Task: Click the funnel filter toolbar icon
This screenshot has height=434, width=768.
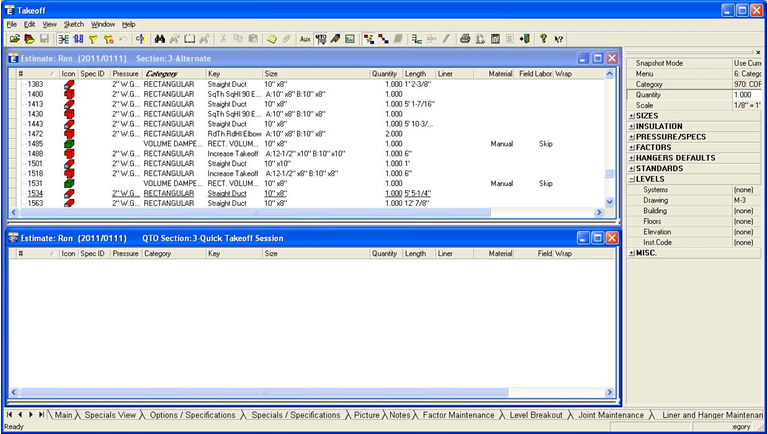Action: (93, 39)
